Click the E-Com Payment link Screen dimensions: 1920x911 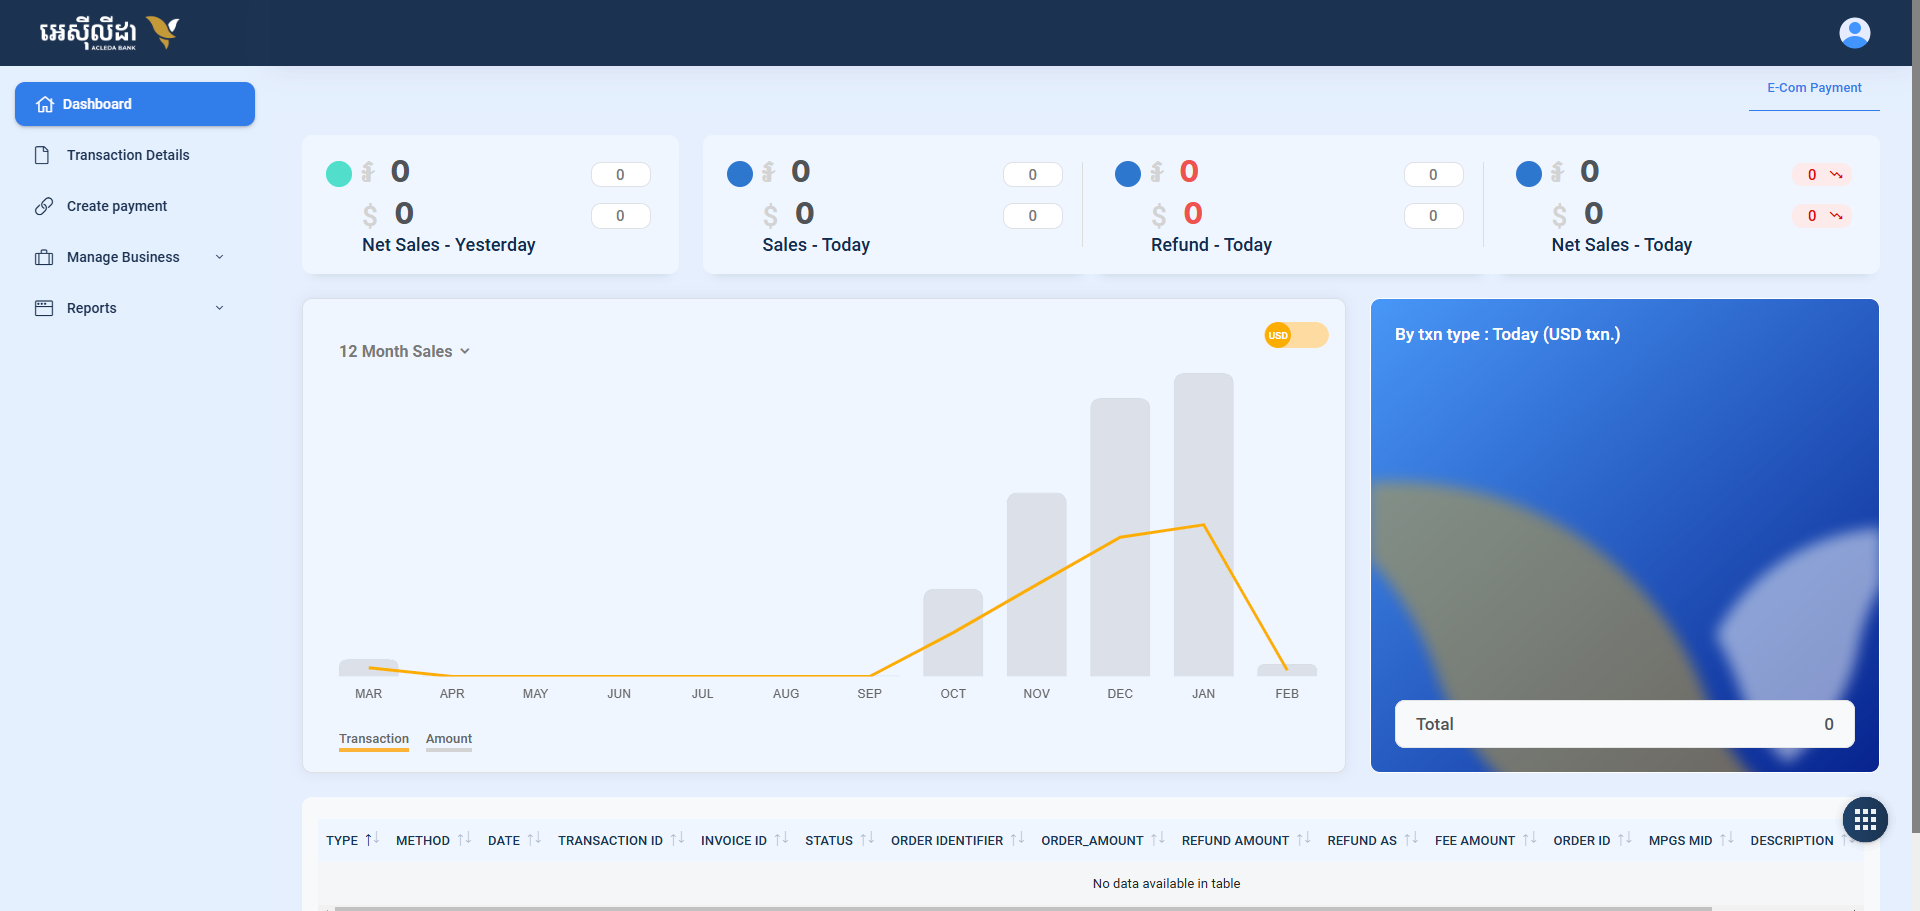click(1813, 88)
